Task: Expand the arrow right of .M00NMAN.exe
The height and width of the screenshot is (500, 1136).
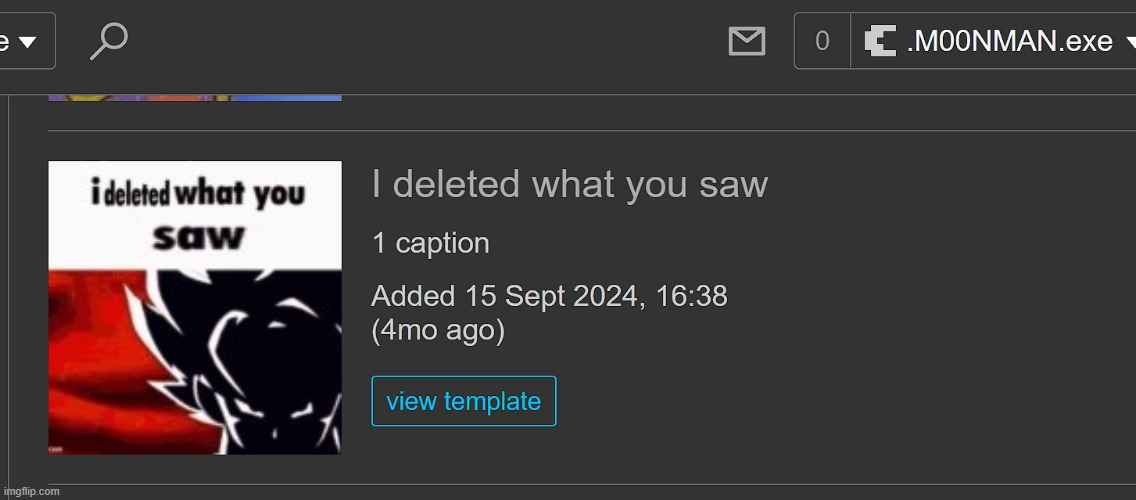Action: click(1130, 42)
